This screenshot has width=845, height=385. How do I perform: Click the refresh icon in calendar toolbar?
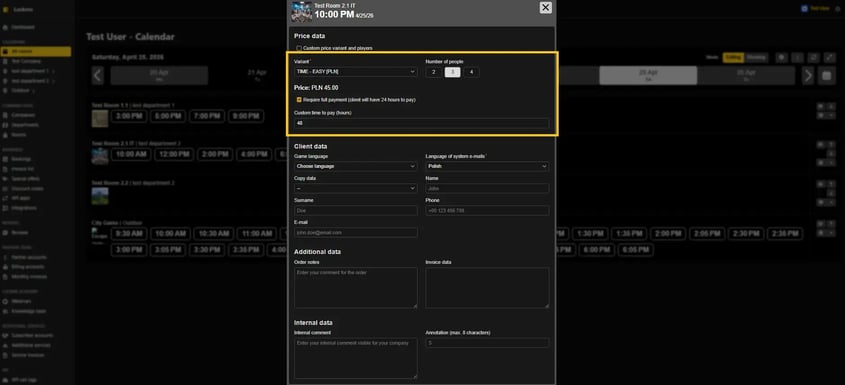click(x=814, y=57)
